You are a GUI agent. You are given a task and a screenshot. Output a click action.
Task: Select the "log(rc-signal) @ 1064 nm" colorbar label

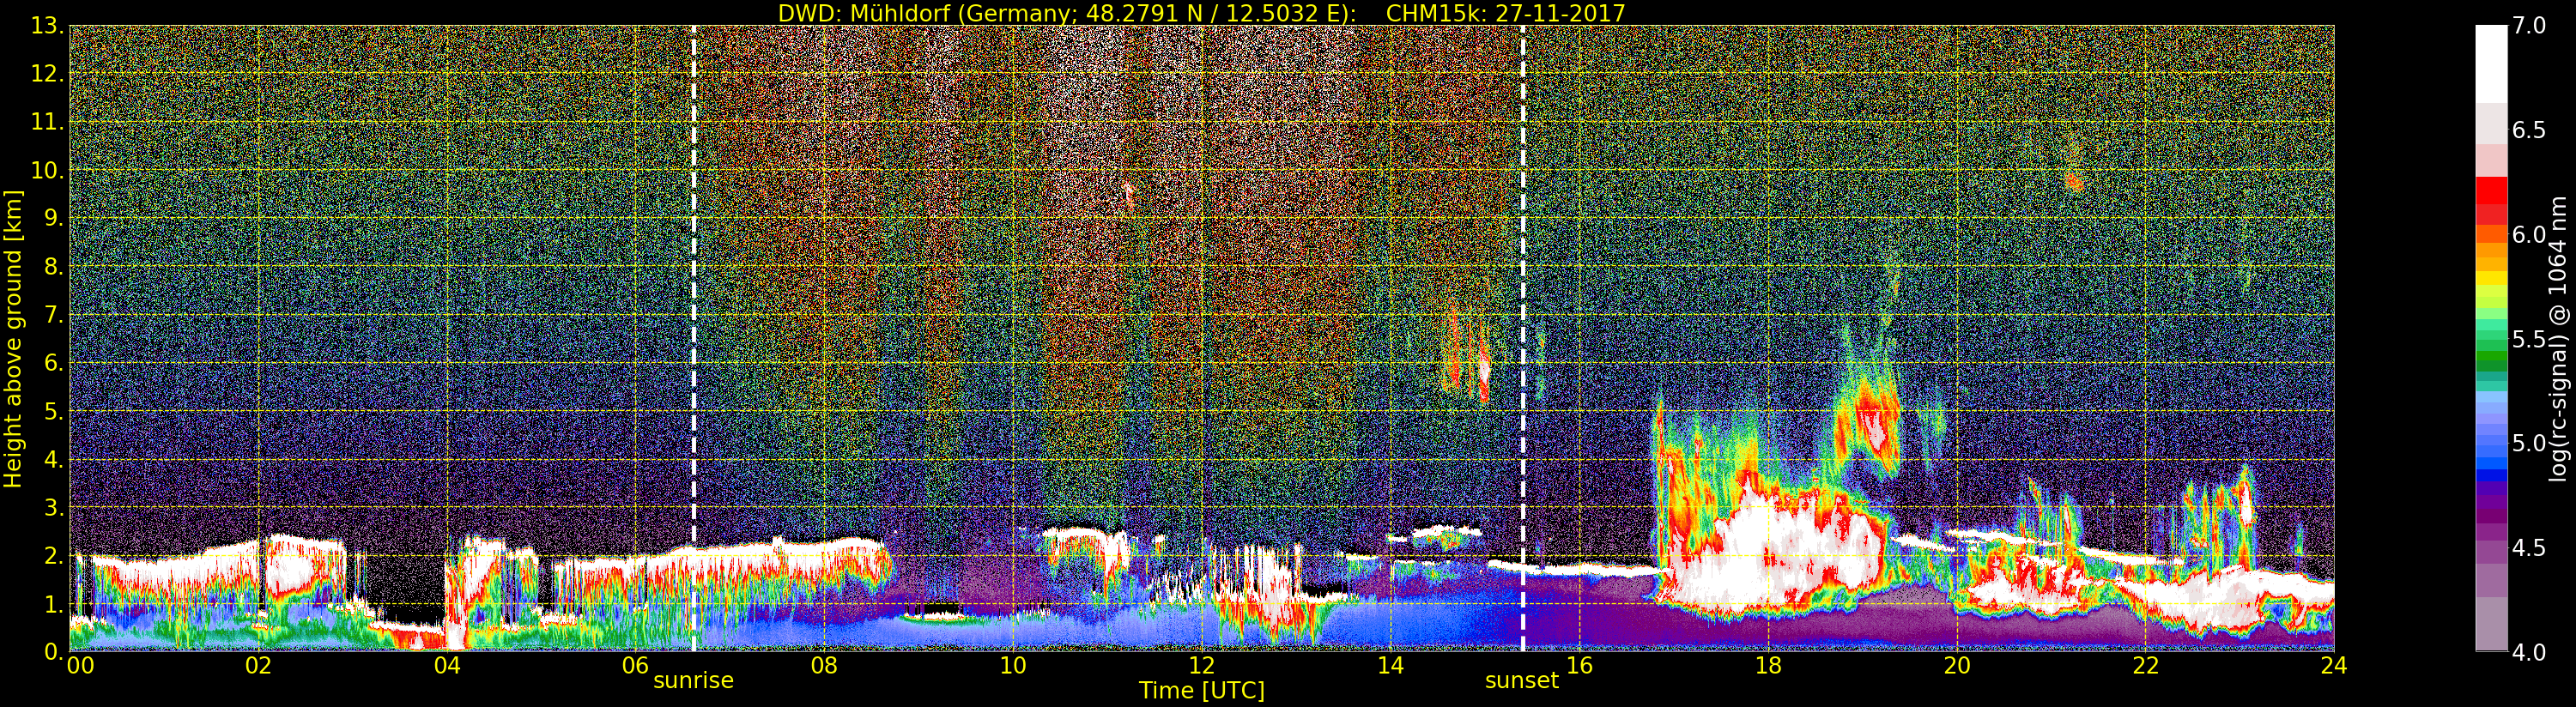pos(2559,338)
